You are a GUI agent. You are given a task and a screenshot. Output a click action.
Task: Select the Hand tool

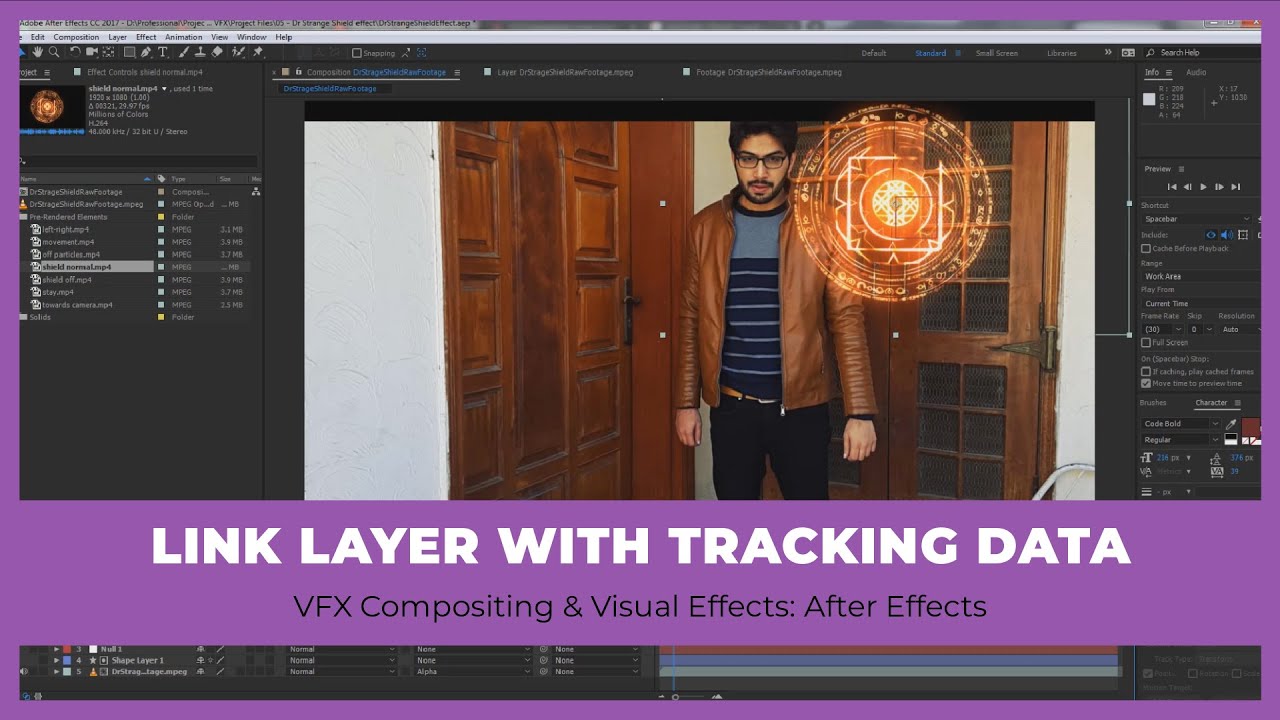(38, 52)
